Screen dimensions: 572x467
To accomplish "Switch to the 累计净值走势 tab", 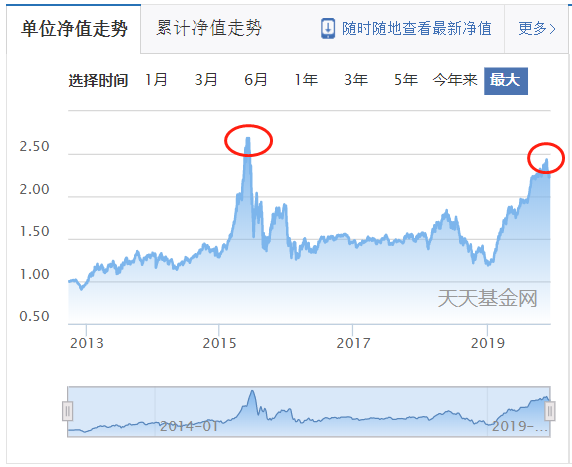I will pos(209,28).
